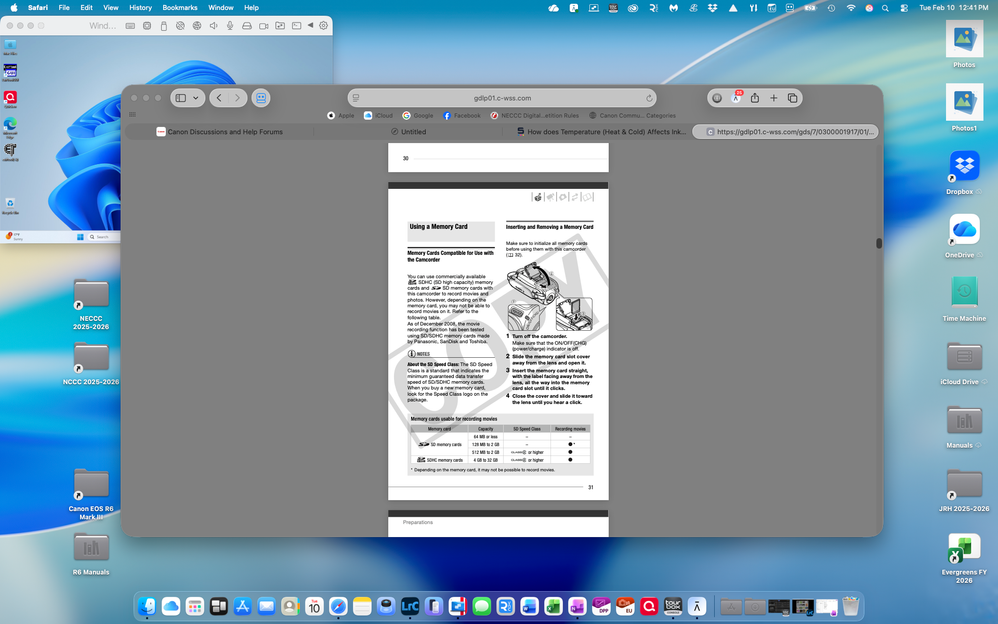The width and height of the screenshot is (998, 624).
Task: Open the Share button in Safari
Action: [x=755, y=98]
